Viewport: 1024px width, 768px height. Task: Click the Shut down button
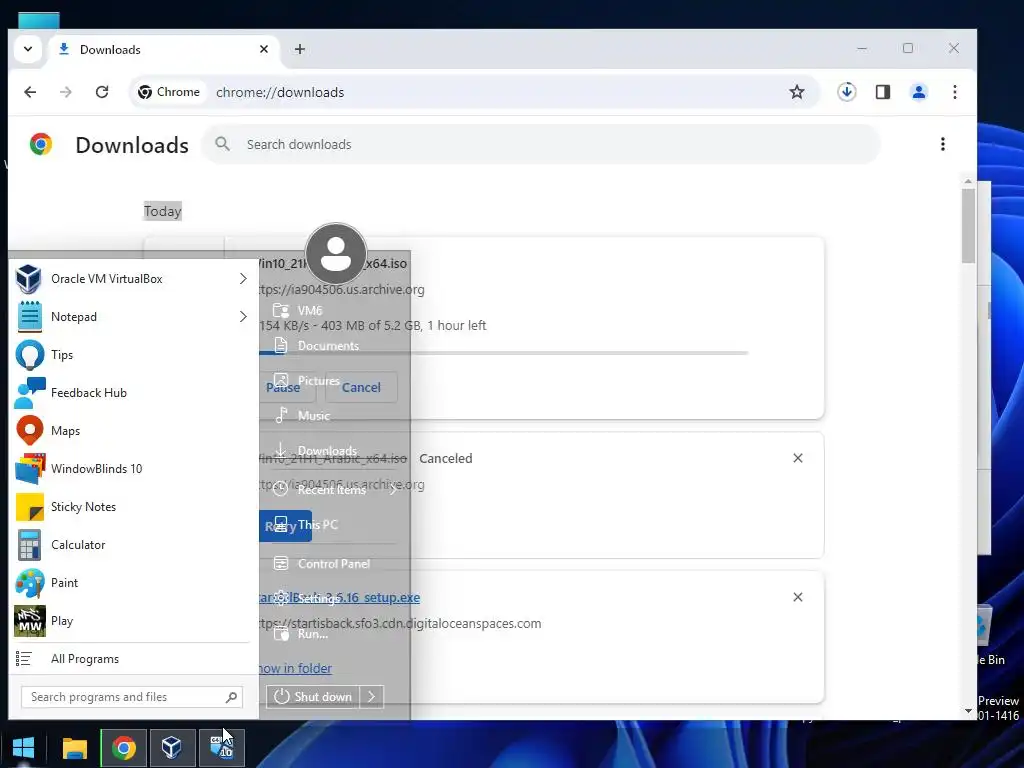(x=313, y=697)
